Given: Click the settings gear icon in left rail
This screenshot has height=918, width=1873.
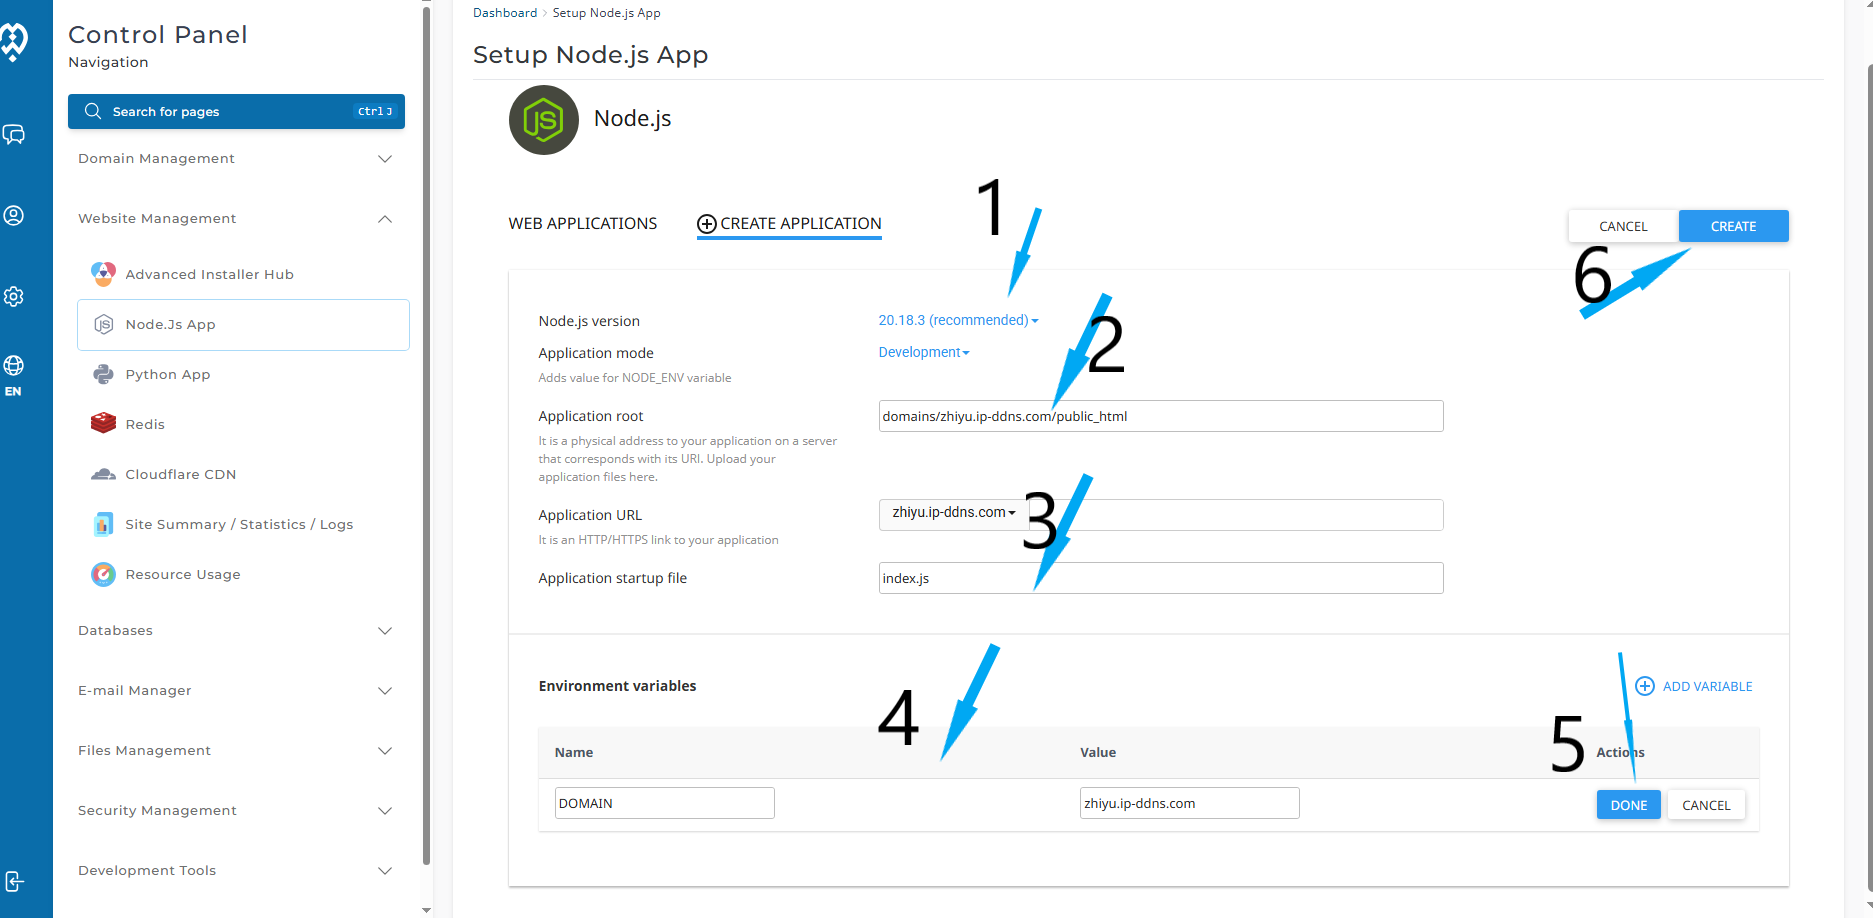Looking at the screenshot, I should click(14, 296).
